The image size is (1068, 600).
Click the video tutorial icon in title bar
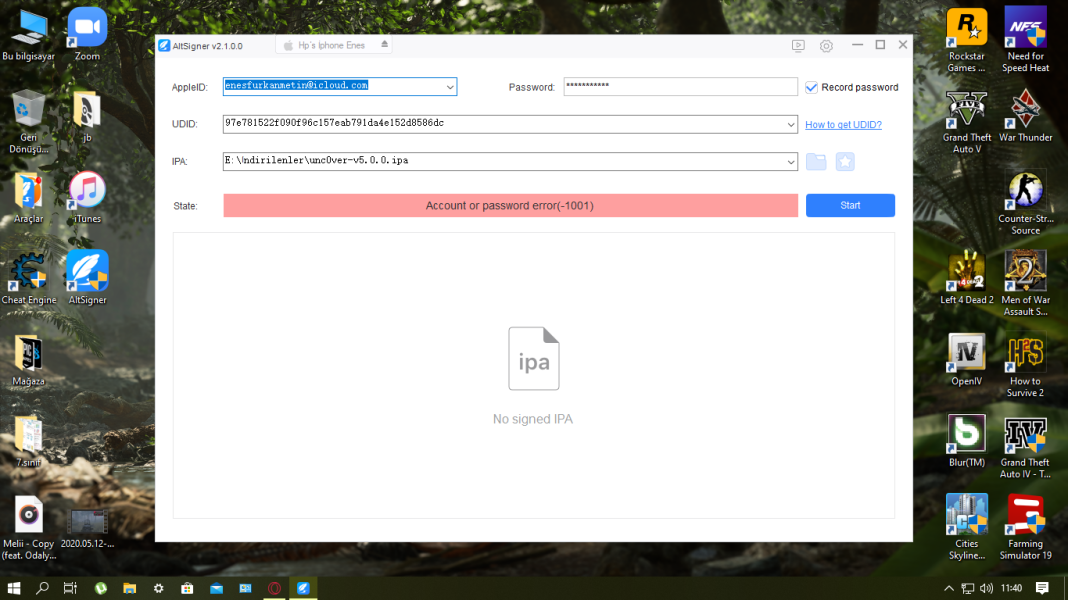click(x=798, y=46)
